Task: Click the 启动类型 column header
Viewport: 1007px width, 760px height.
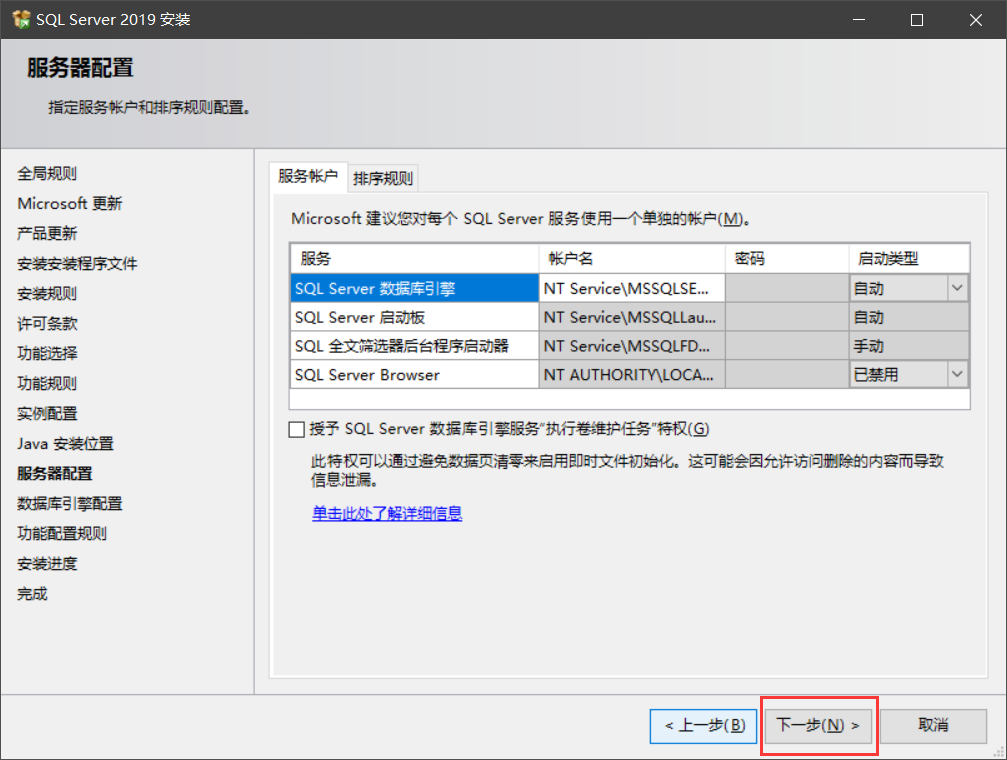Action: coord(909,258)
